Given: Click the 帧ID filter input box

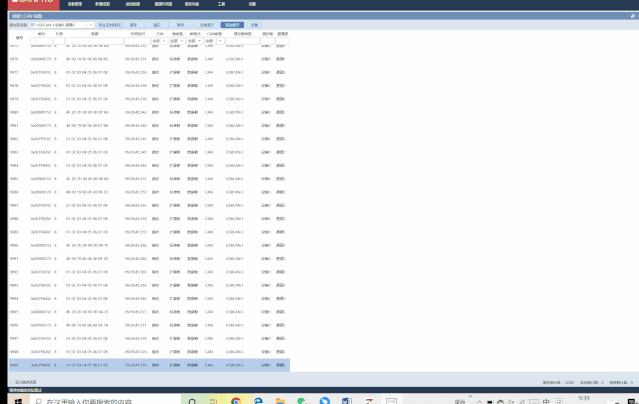Looking at the screenshot, I should (42, 41).
